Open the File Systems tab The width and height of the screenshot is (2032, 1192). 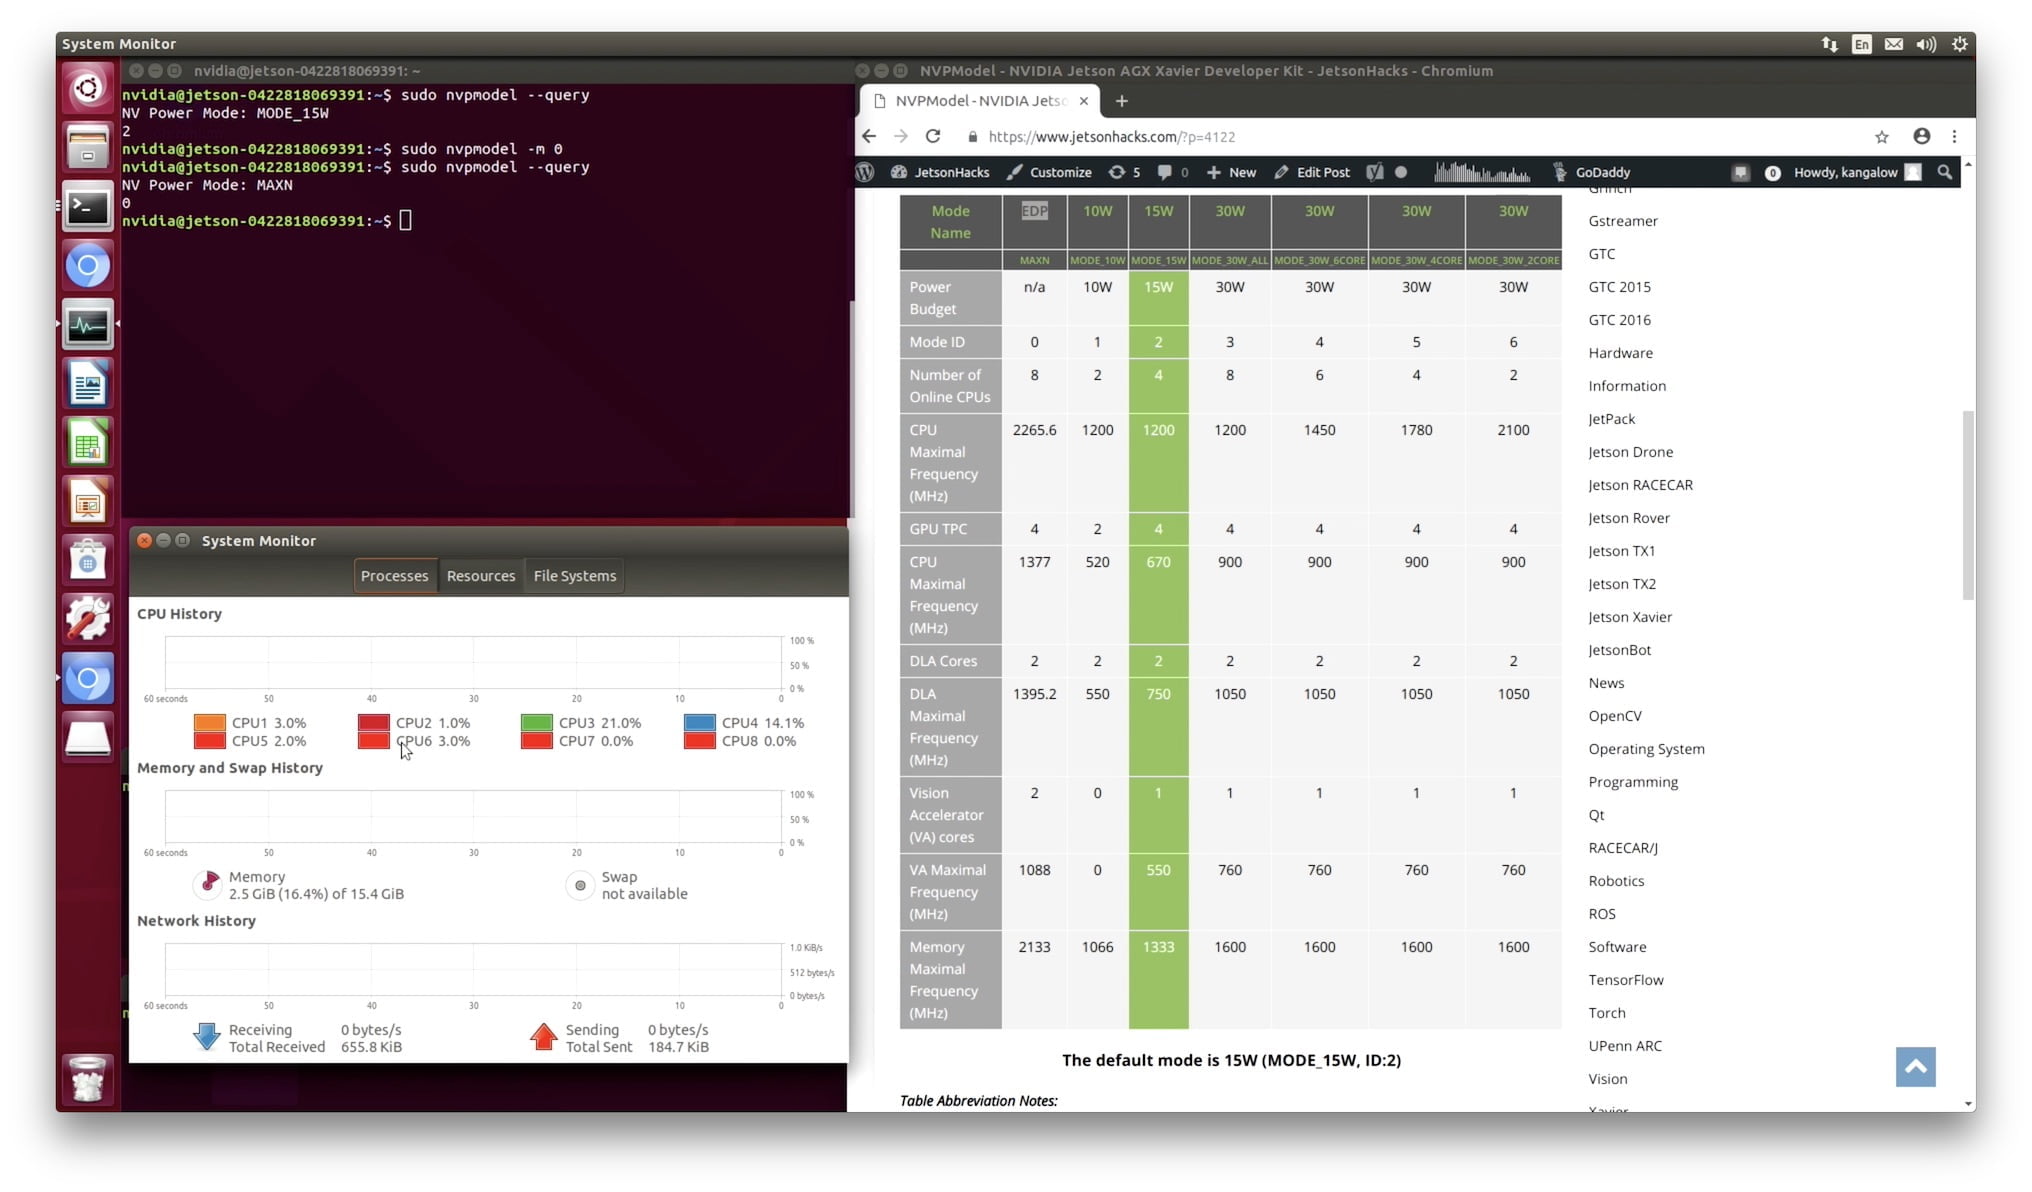[x=574, y=576]
